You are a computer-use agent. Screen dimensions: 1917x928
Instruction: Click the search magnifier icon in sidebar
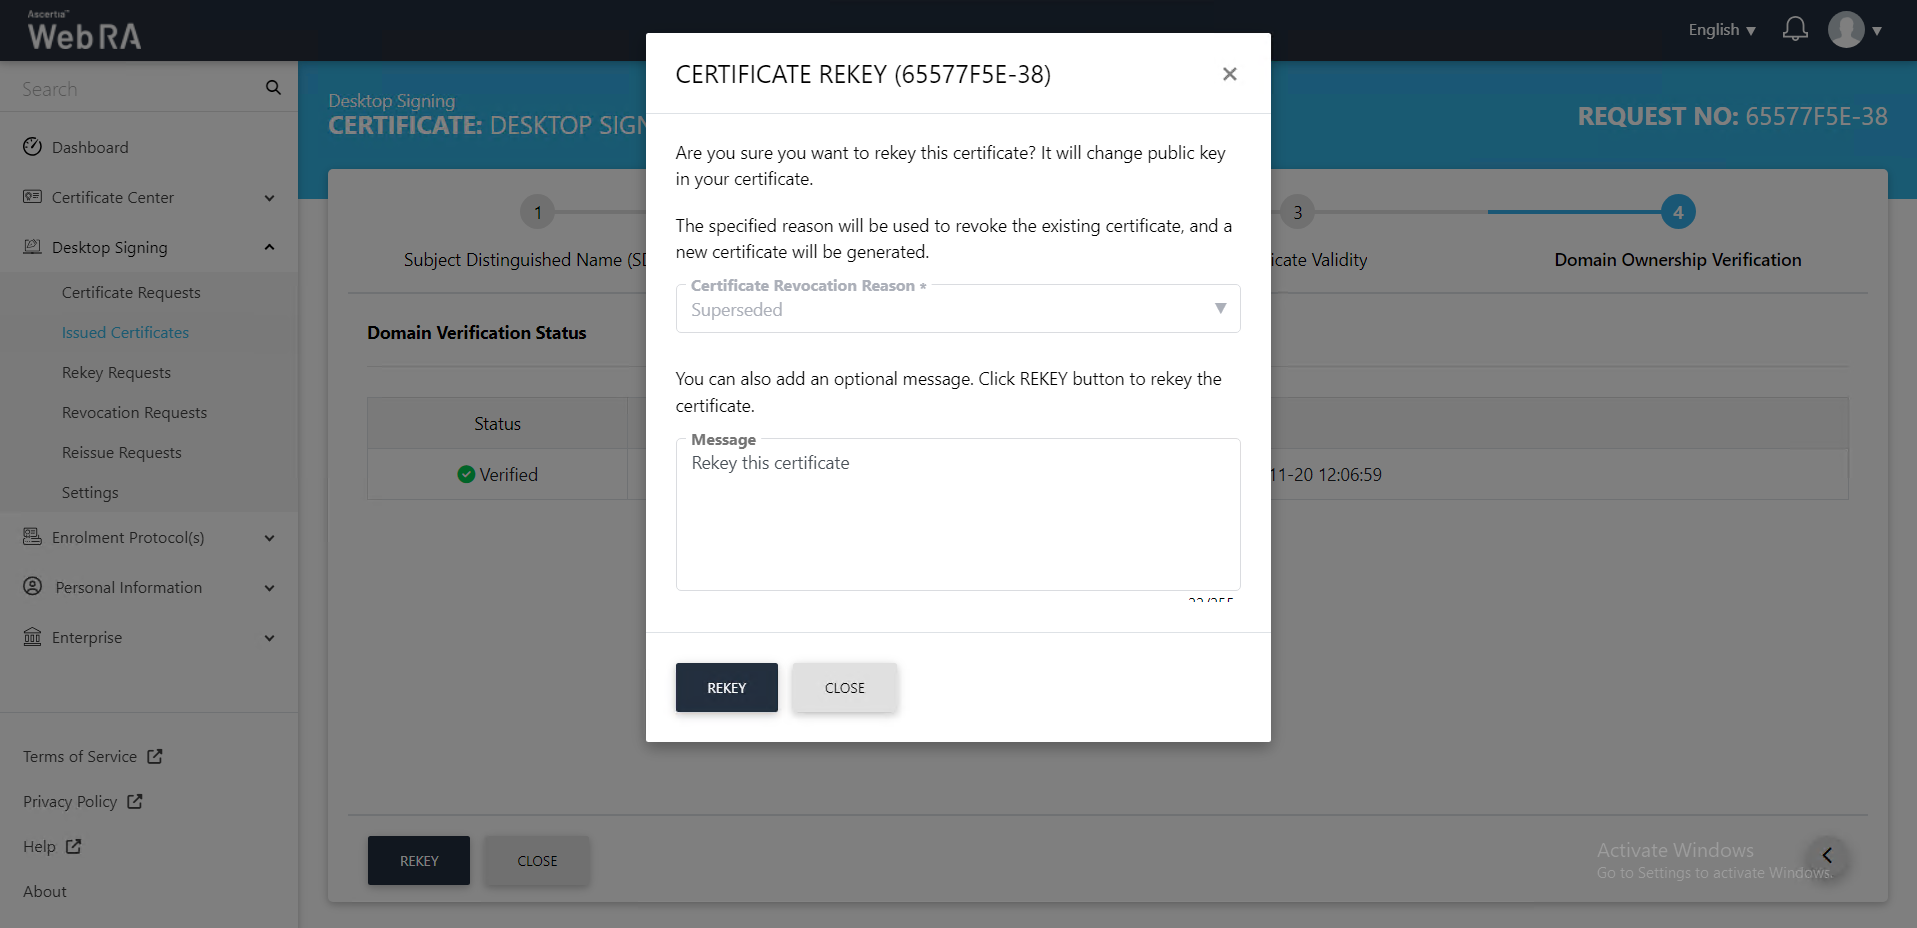click(273, 88)
